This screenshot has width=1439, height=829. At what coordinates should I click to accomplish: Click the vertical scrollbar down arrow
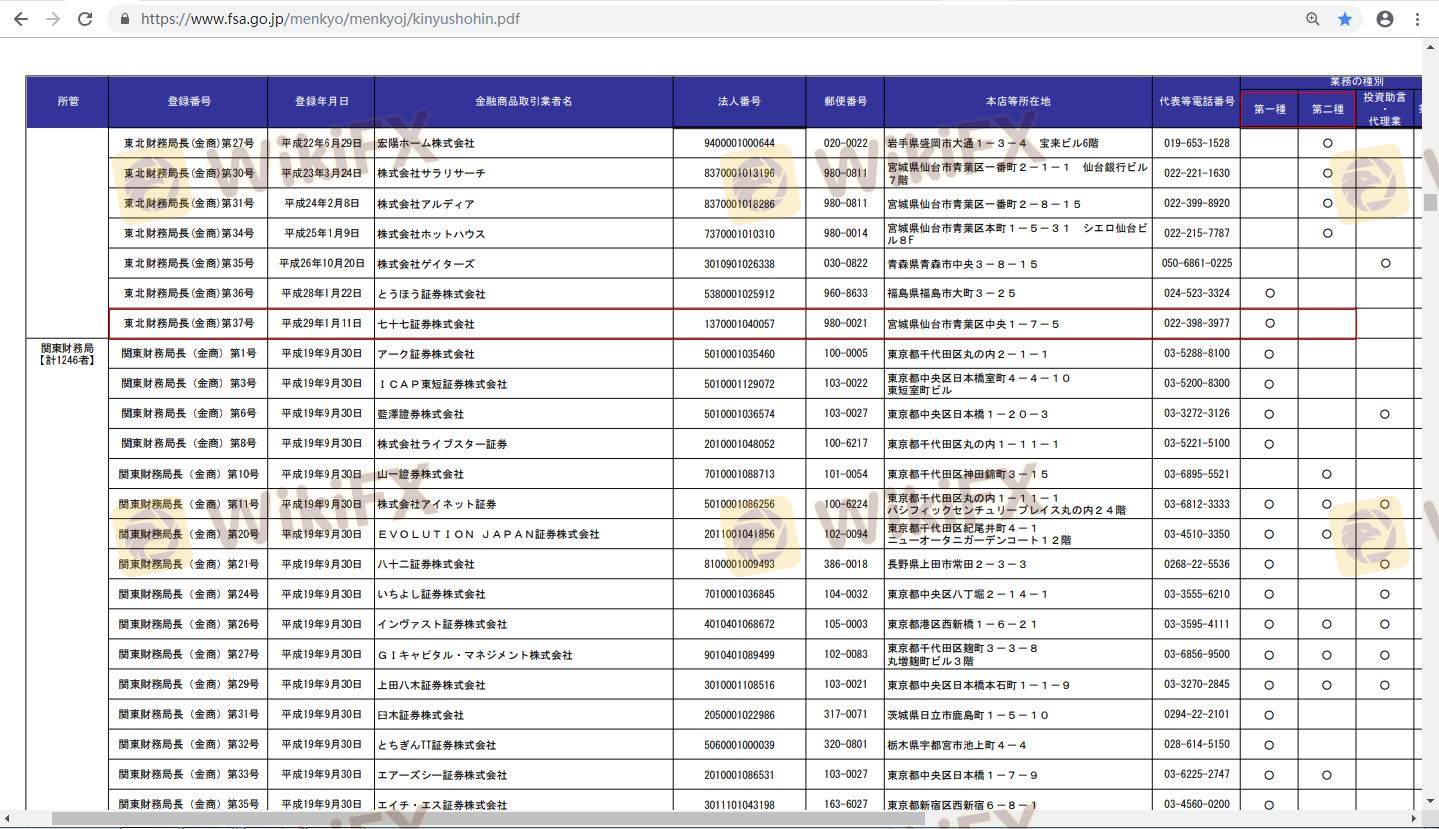[1431, 802]
